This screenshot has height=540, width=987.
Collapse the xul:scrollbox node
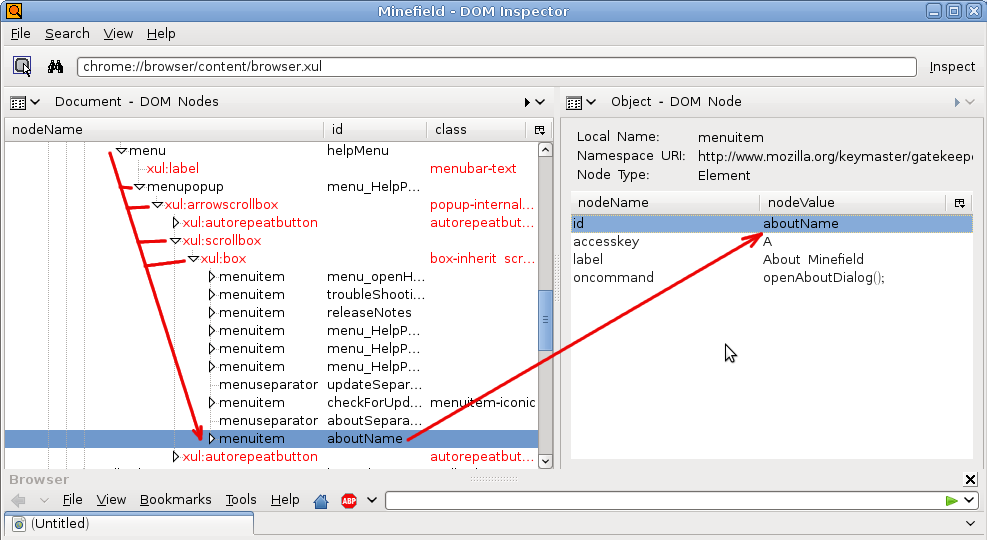[x=176, y=241]
